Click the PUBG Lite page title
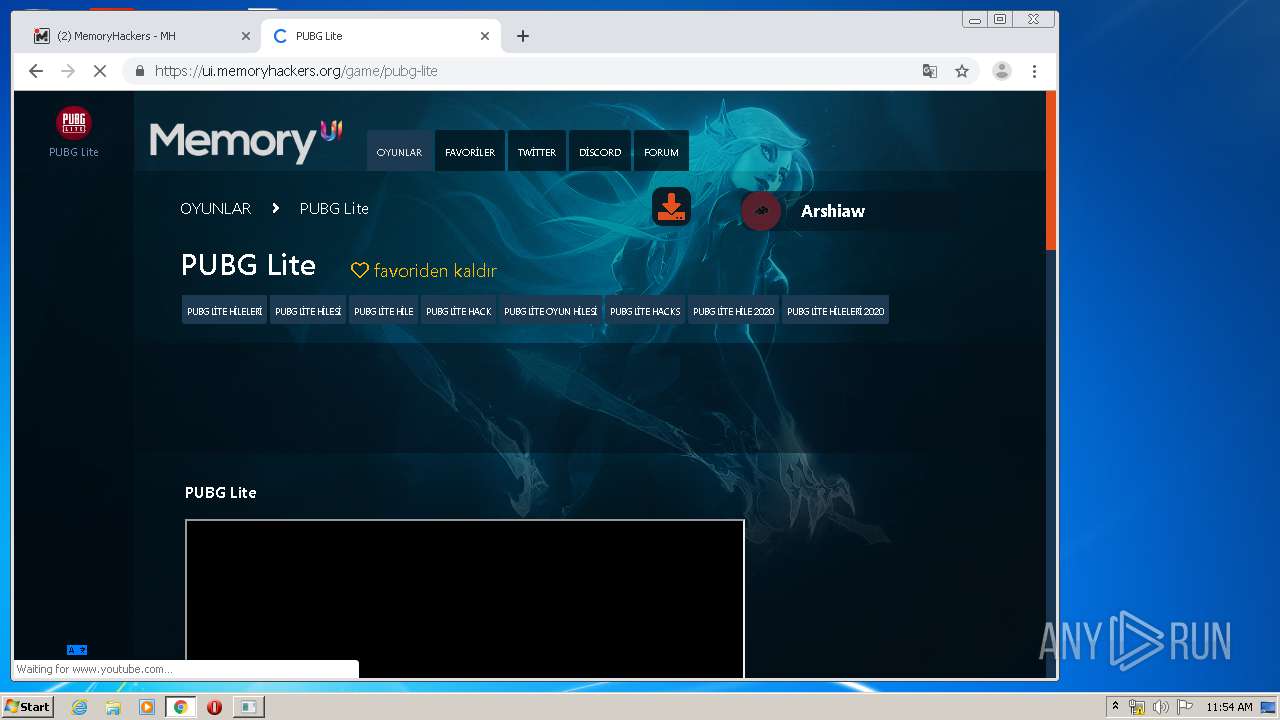1280x720 pixels. point(248,265)
